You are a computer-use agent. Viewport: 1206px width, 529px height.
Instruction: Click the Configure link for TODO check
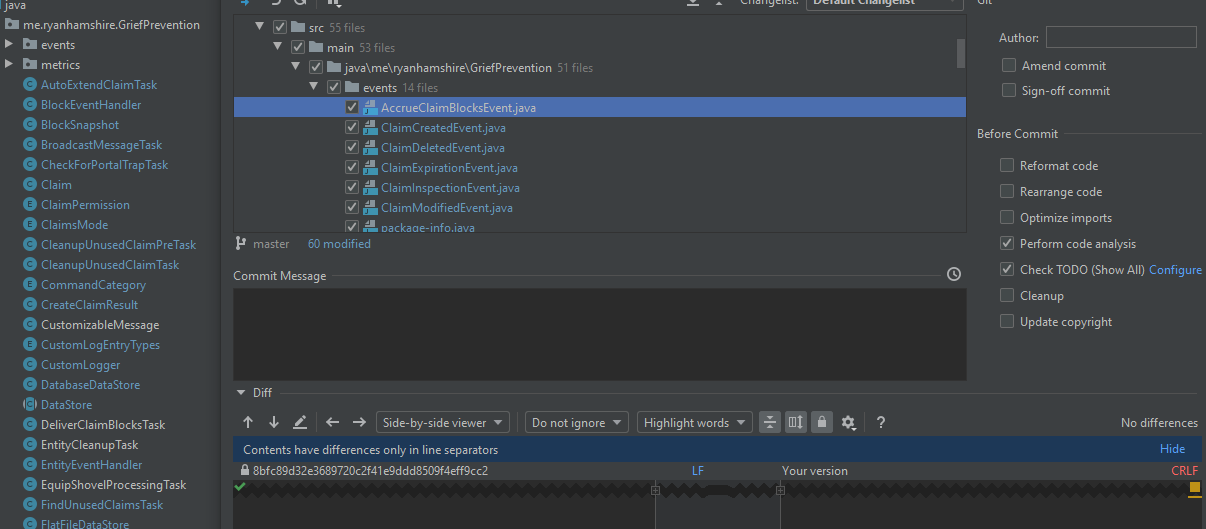(1175, 270)
